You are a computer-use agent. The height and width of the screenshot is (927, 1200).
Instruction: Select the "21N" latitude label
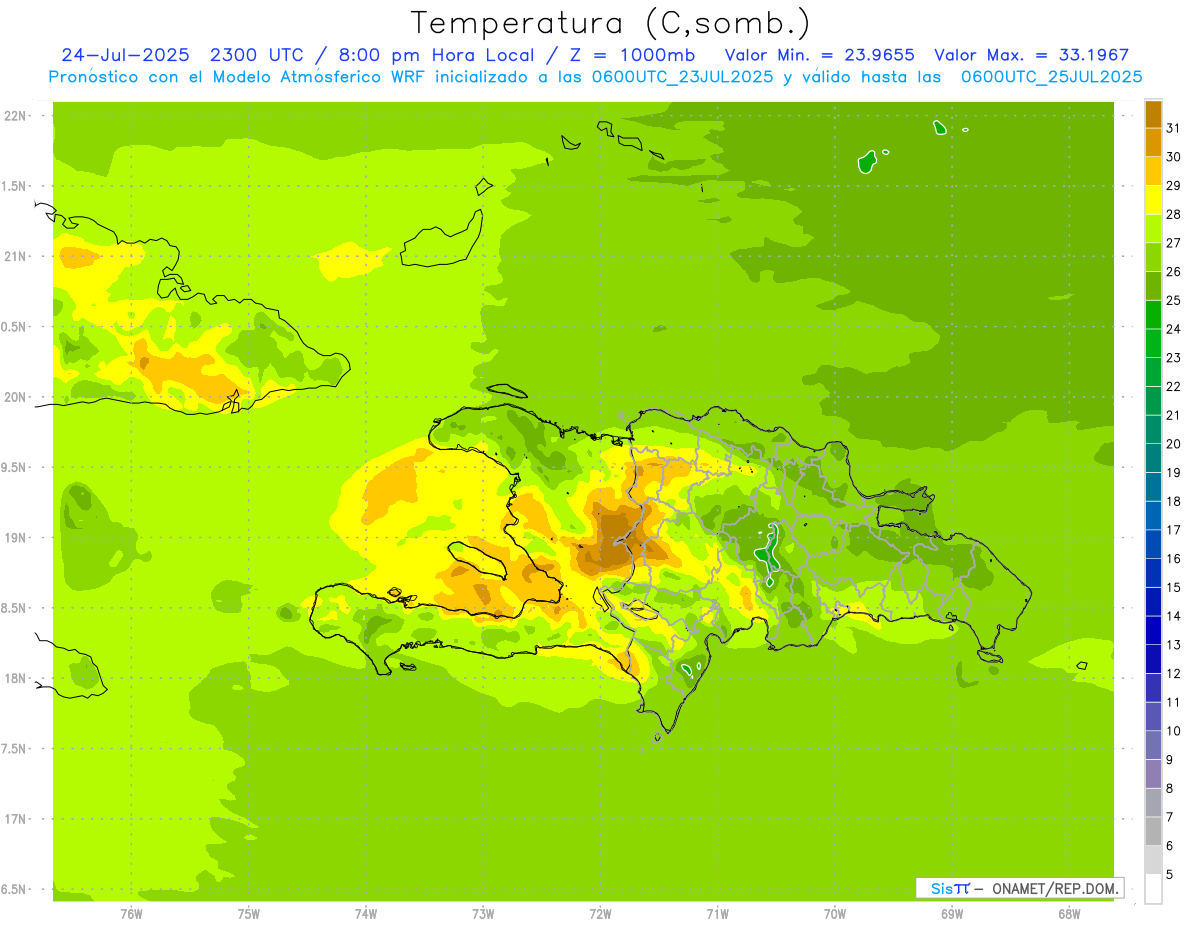tap(14, 256)
